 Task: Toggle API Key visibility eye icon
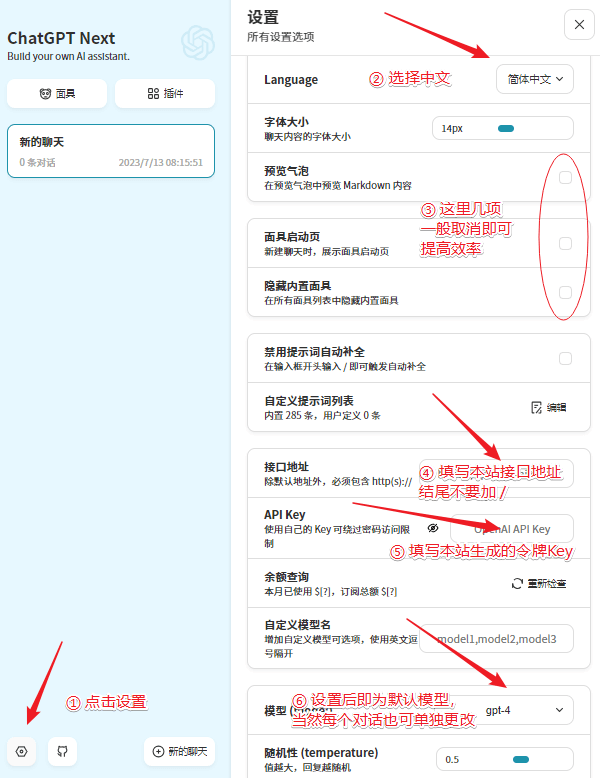[433, 527]
